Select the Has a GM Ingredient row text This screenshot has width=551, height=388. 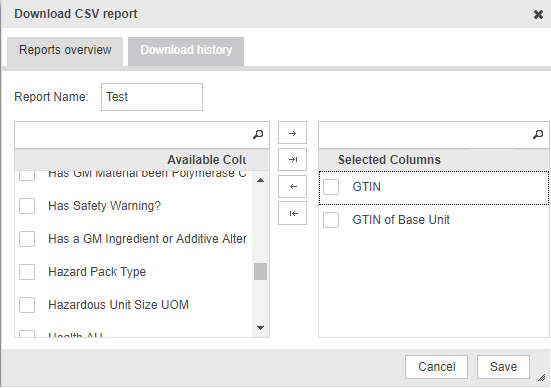coord(147,239)
